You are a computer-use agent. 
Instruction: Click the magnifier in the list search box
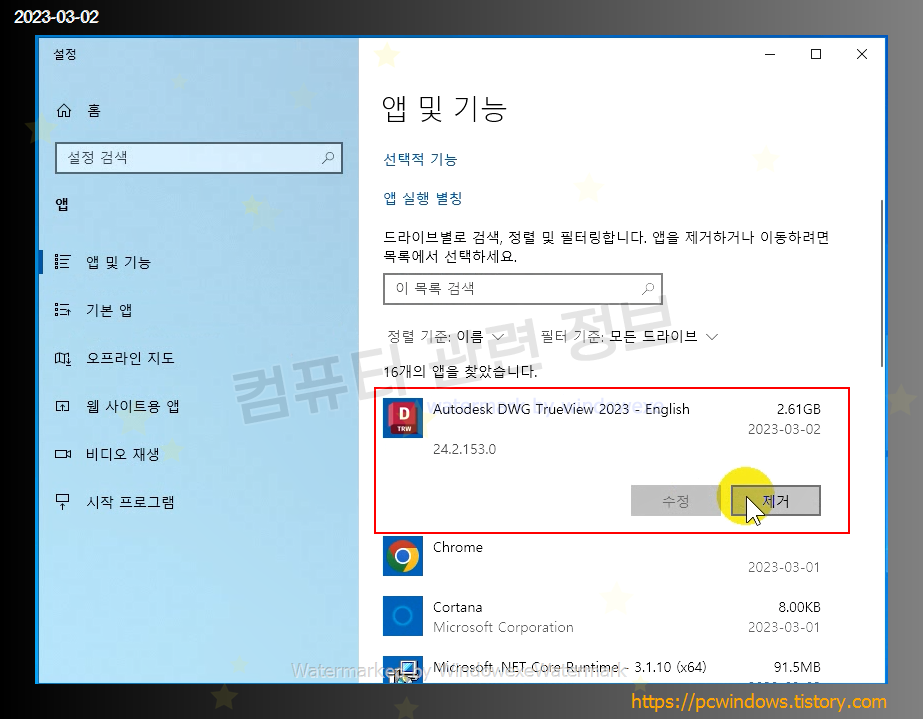point(648,289)
